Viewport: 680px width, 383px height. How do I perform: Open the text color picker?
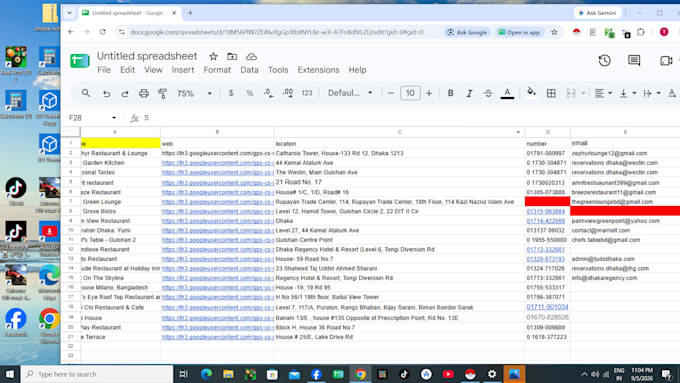pos(507,93)
